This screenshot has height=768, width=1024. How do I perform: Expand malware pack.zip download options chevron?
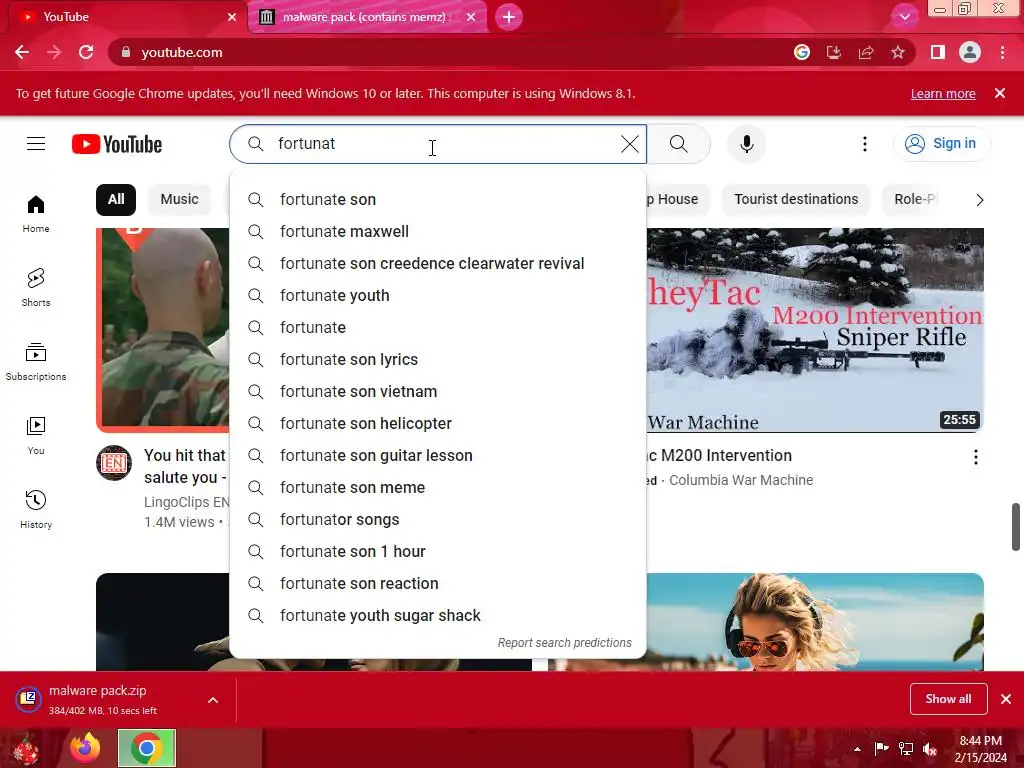[213, 700]
